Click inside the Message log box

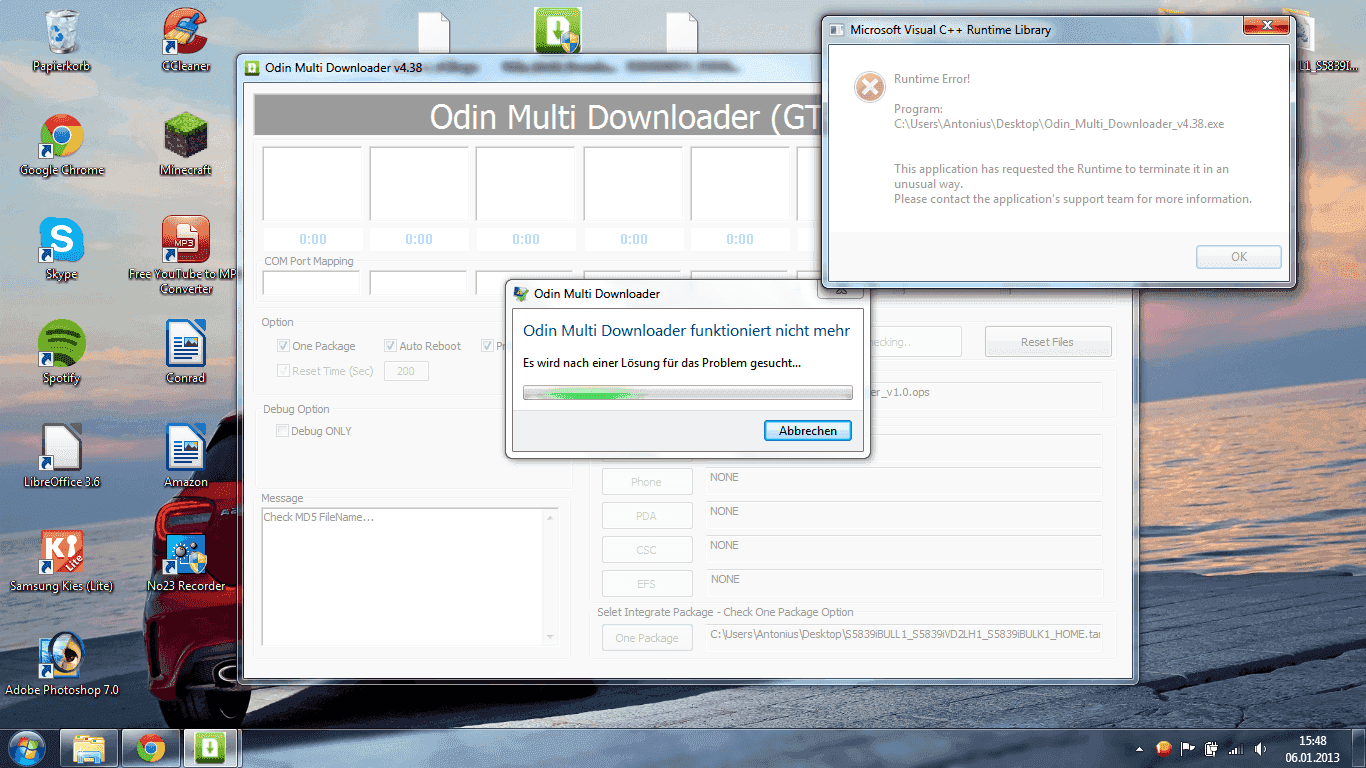pyautogui.click(x=403, y=577)
